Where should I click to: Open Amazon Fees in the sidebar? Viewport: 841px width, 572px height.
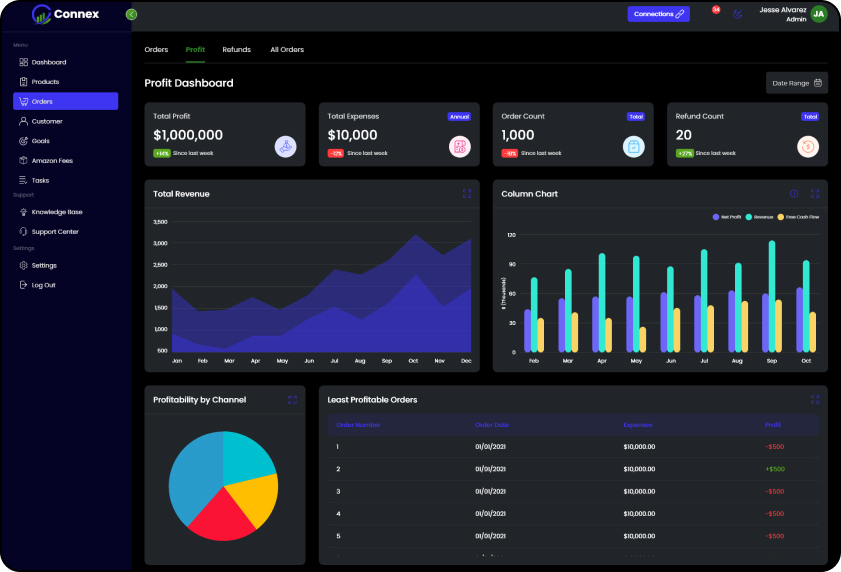52,160
